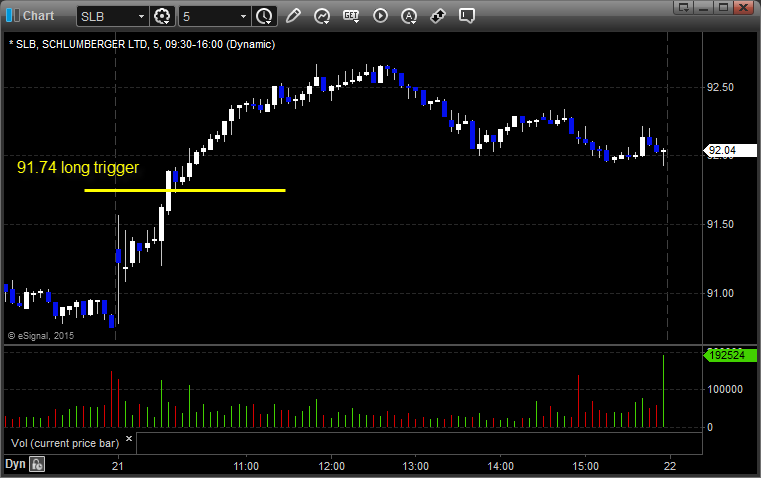This screenshot has width=761, height=478.
Task: Click the green 192524 volume marker
Action: click(730, 355)
